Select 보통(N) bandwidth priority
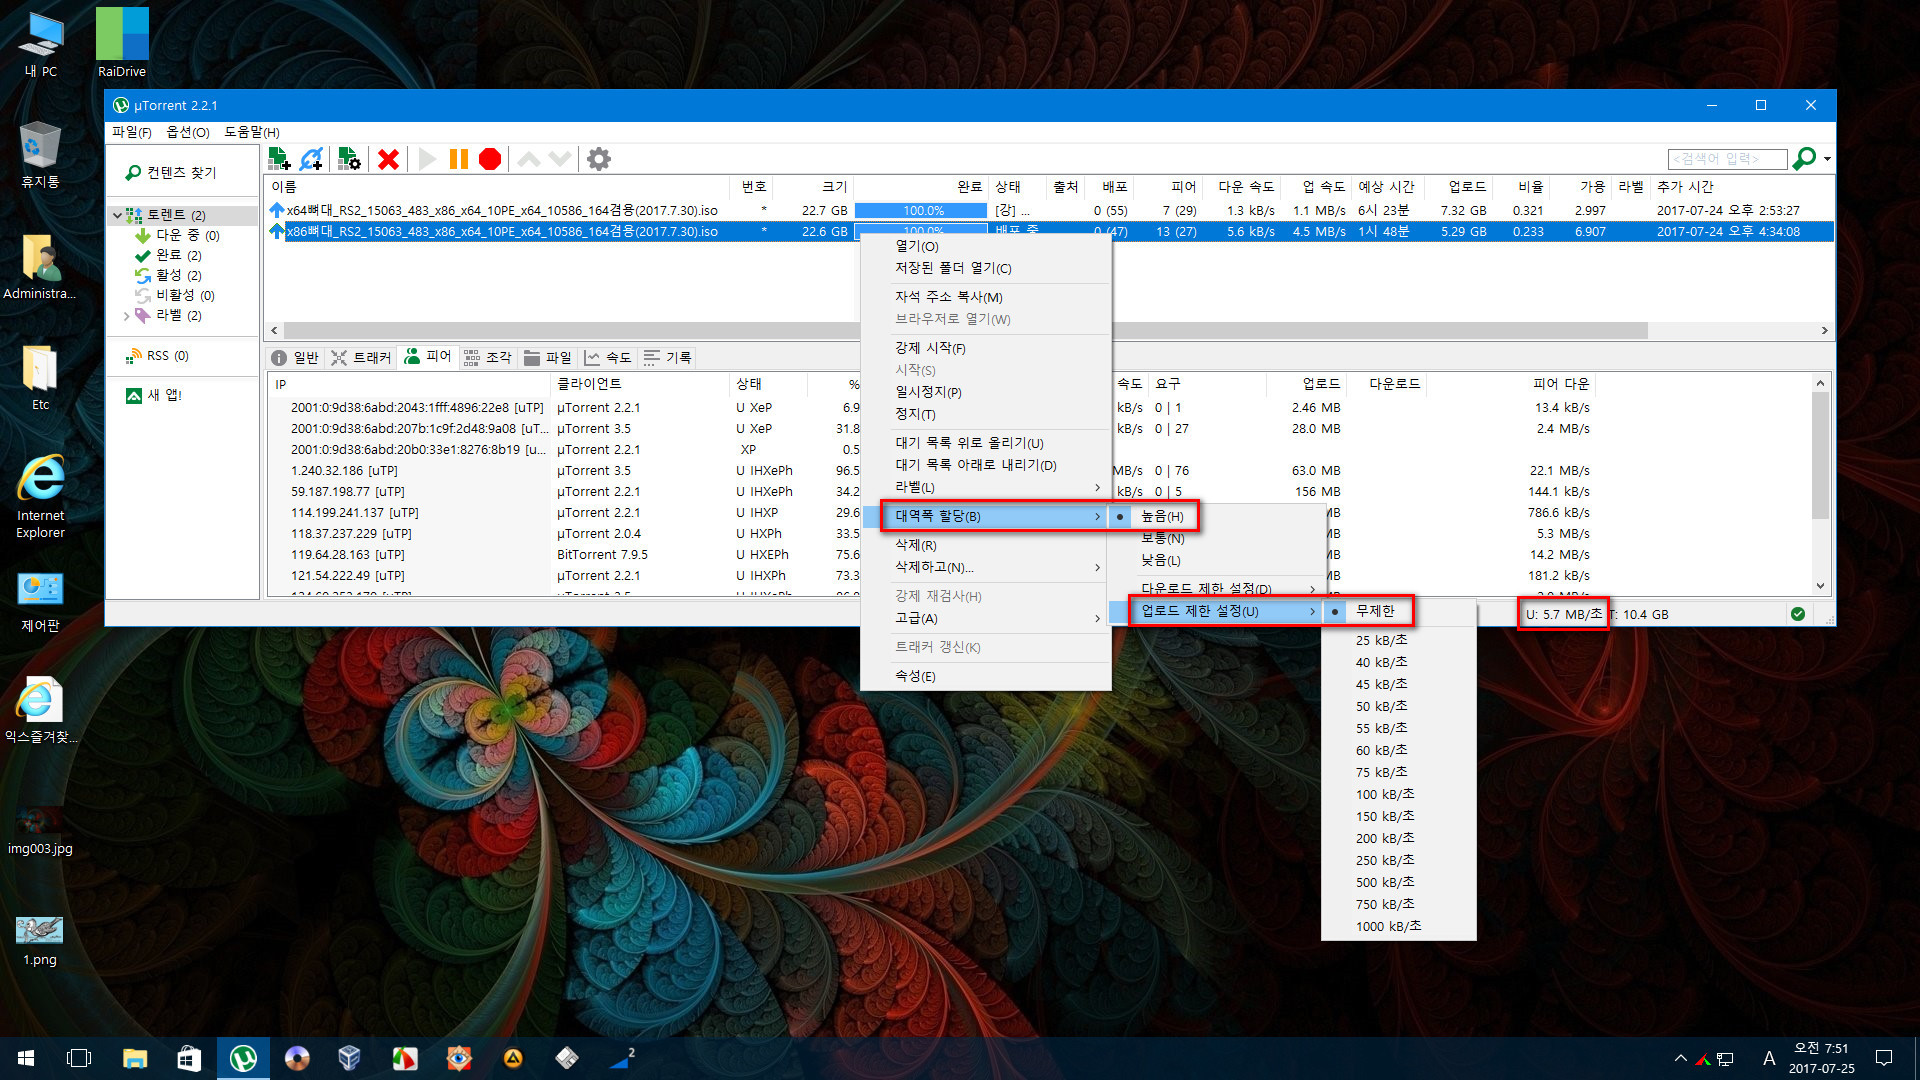This screenshot has height=1080, width=1920. (x=1162, y=538)
